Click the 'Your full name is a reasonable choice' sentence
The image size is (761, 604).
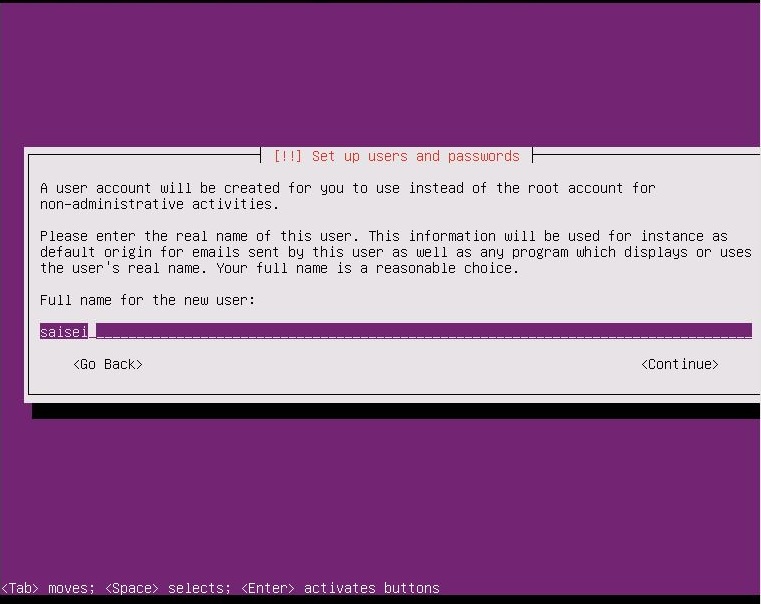pos(368,268)
